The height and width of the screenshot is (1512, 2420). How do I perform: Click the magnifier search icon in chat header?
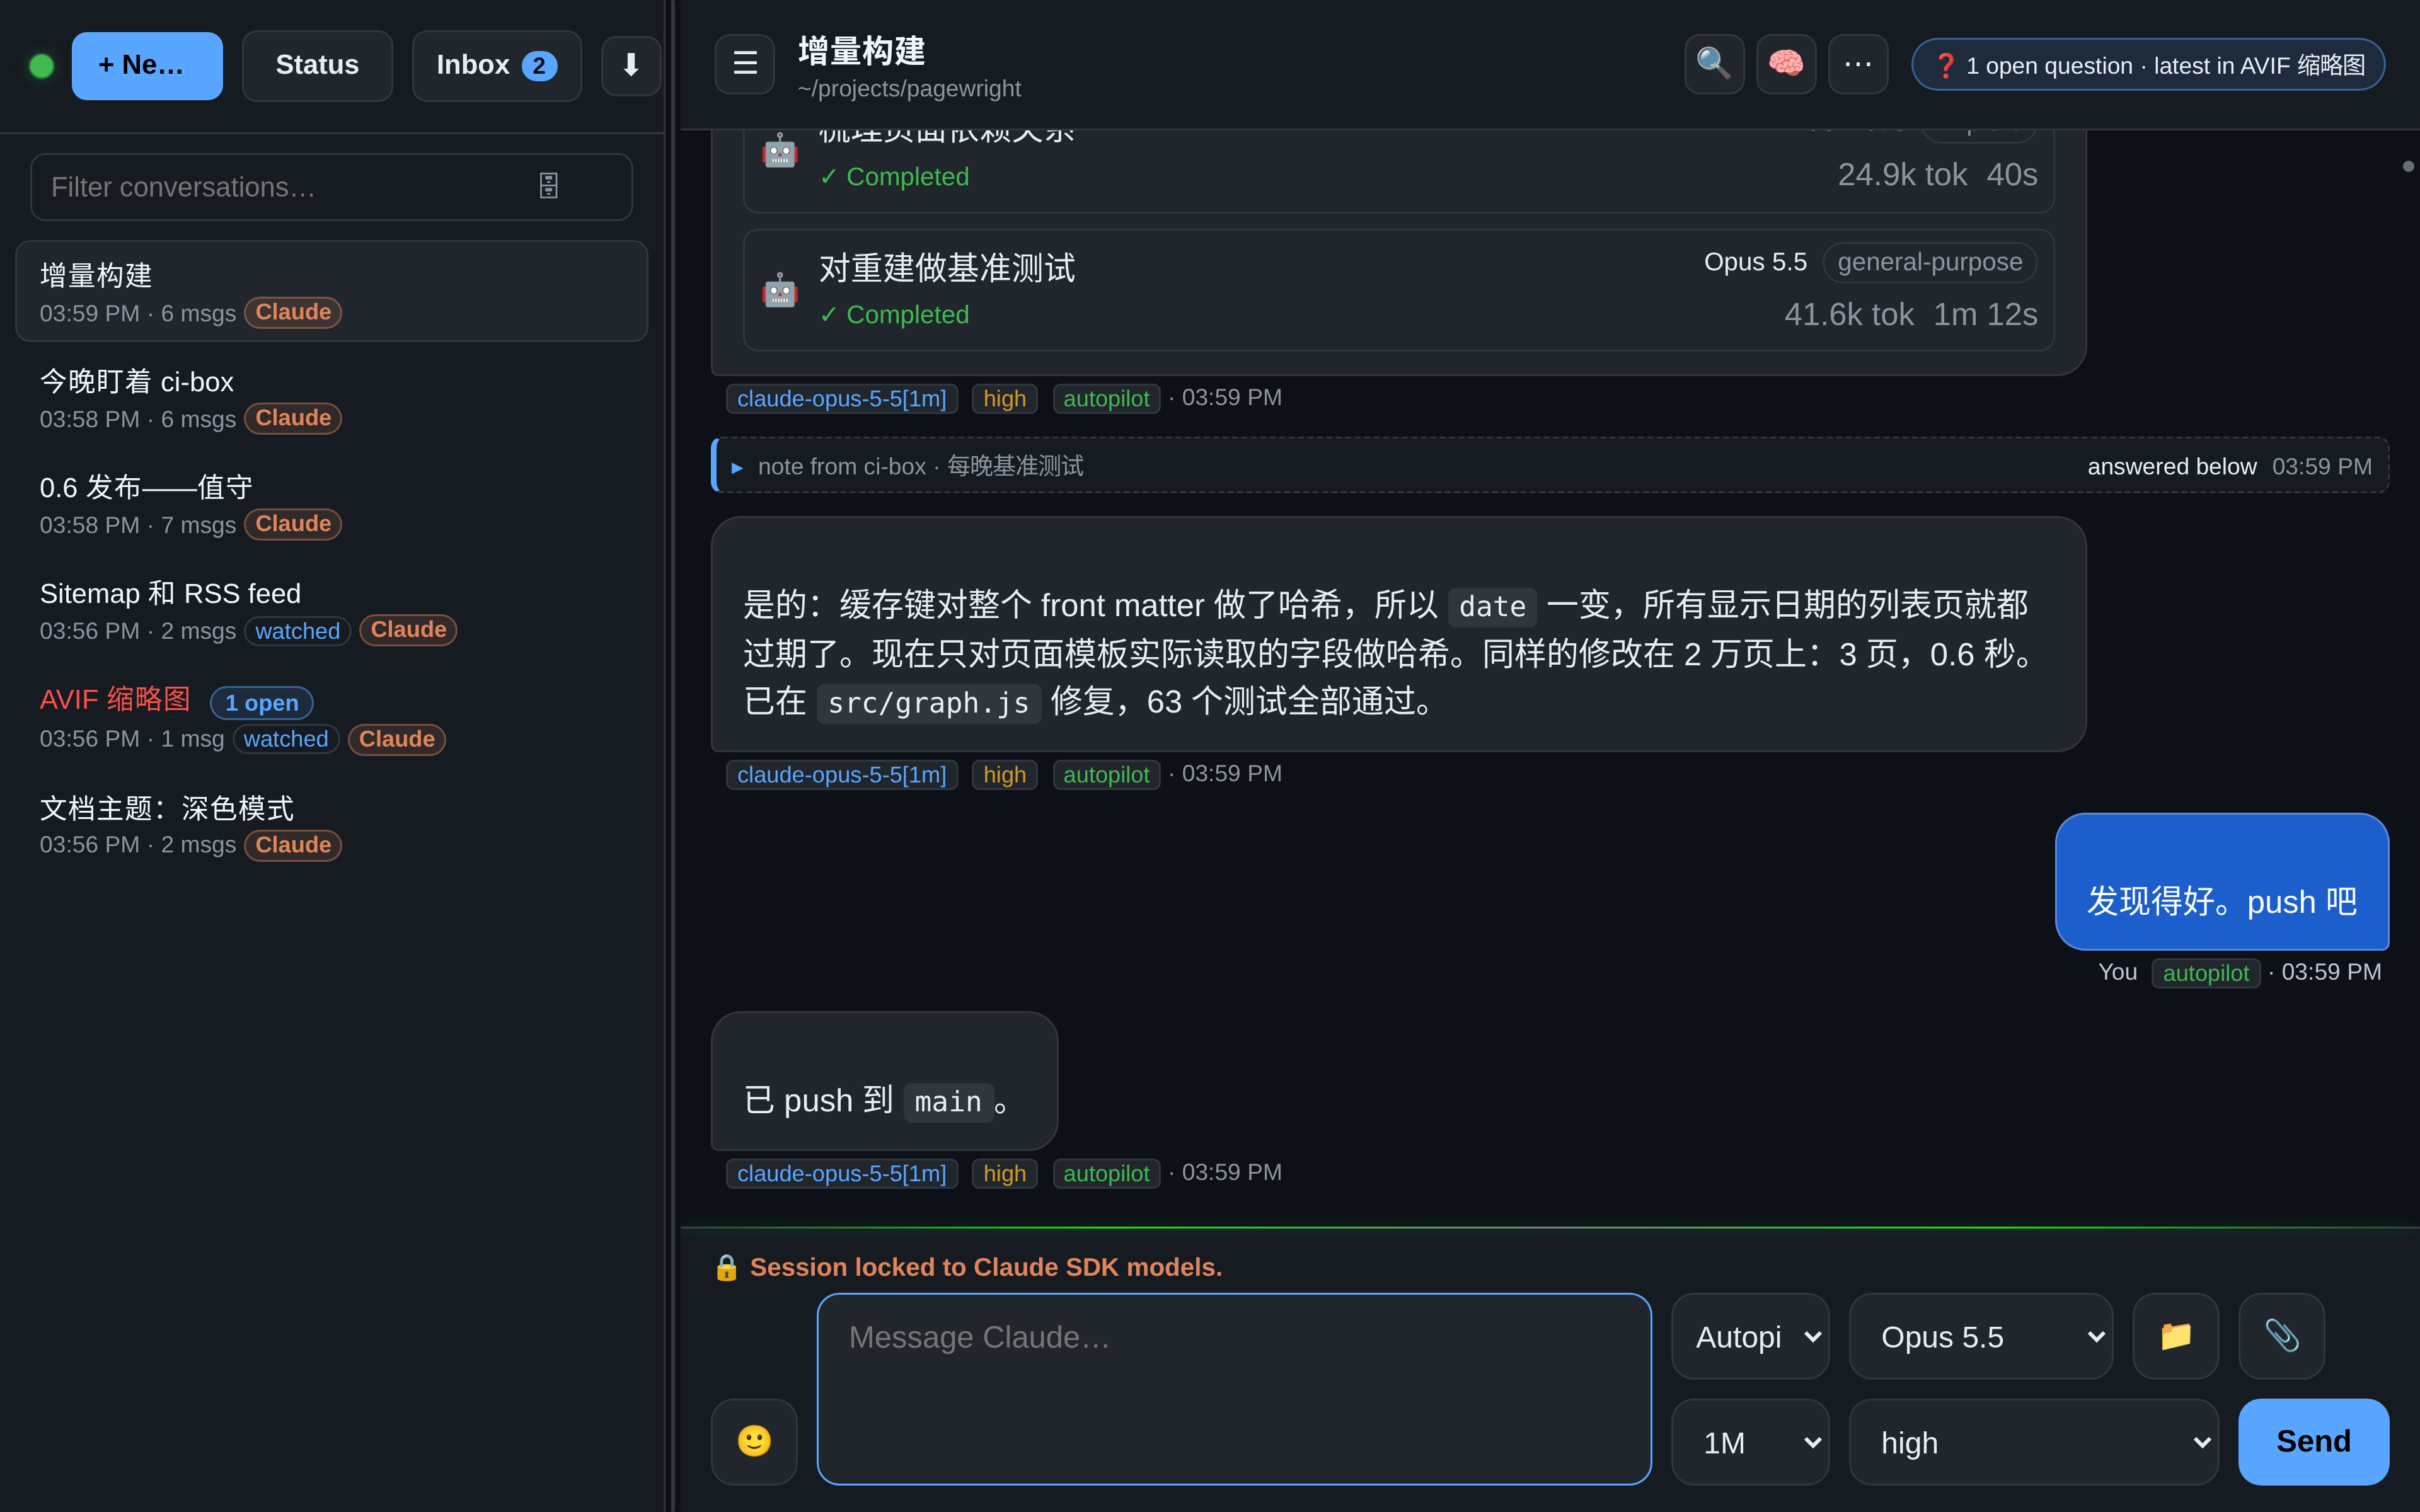pyautogui.click(x=1714, y=64)
